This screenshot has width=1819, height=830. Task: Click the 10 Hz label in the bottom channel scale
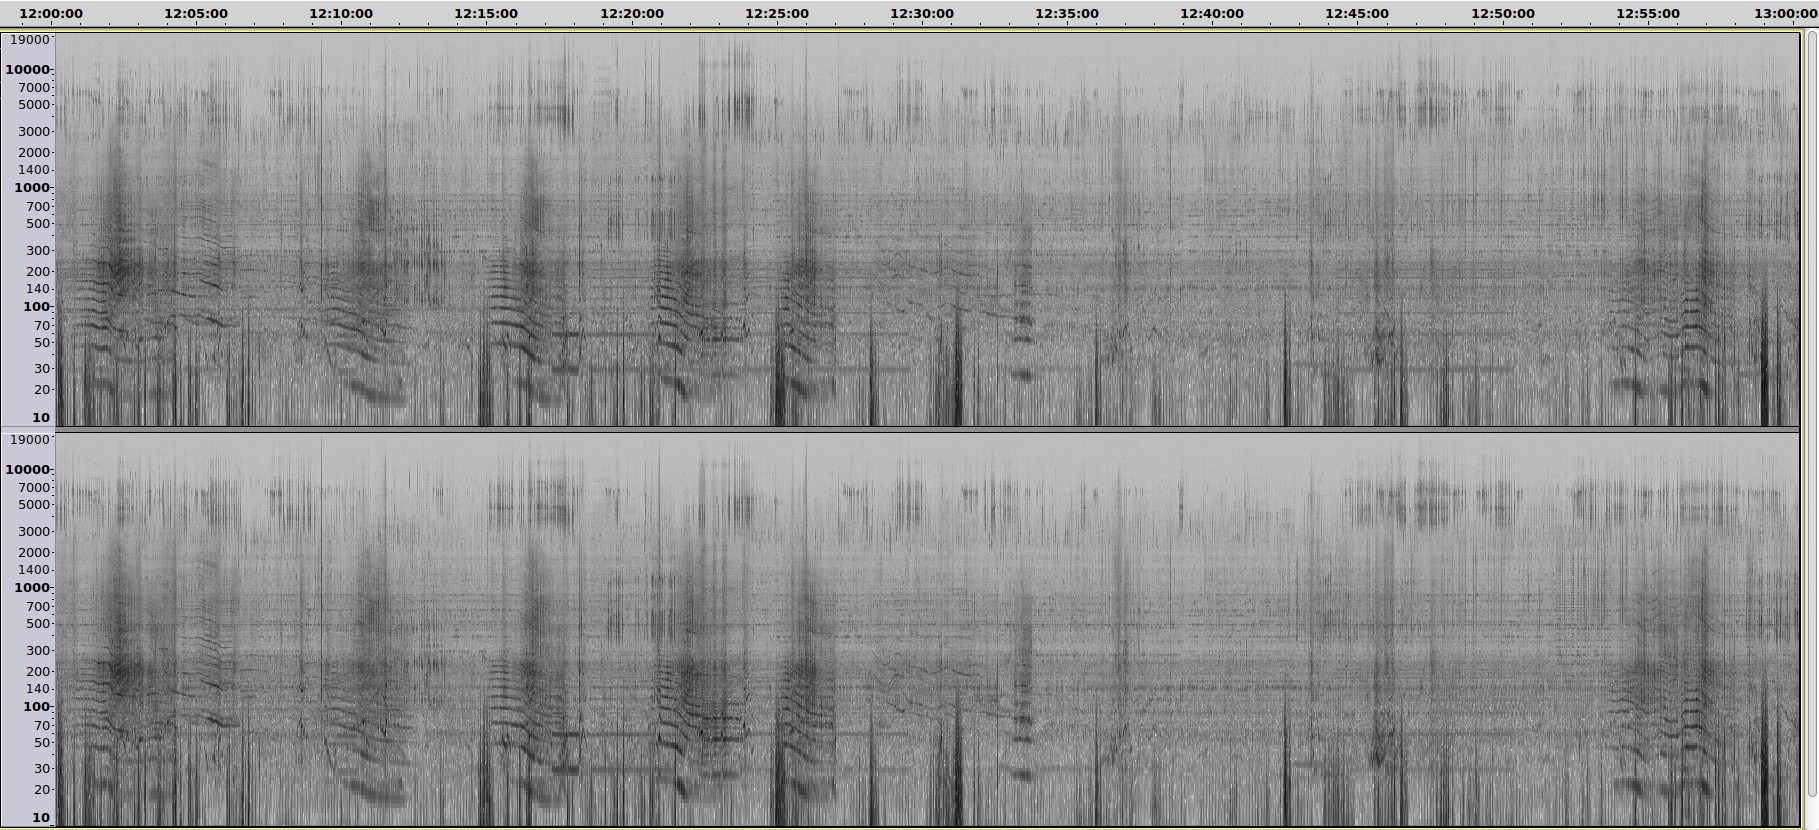point(40,818)
